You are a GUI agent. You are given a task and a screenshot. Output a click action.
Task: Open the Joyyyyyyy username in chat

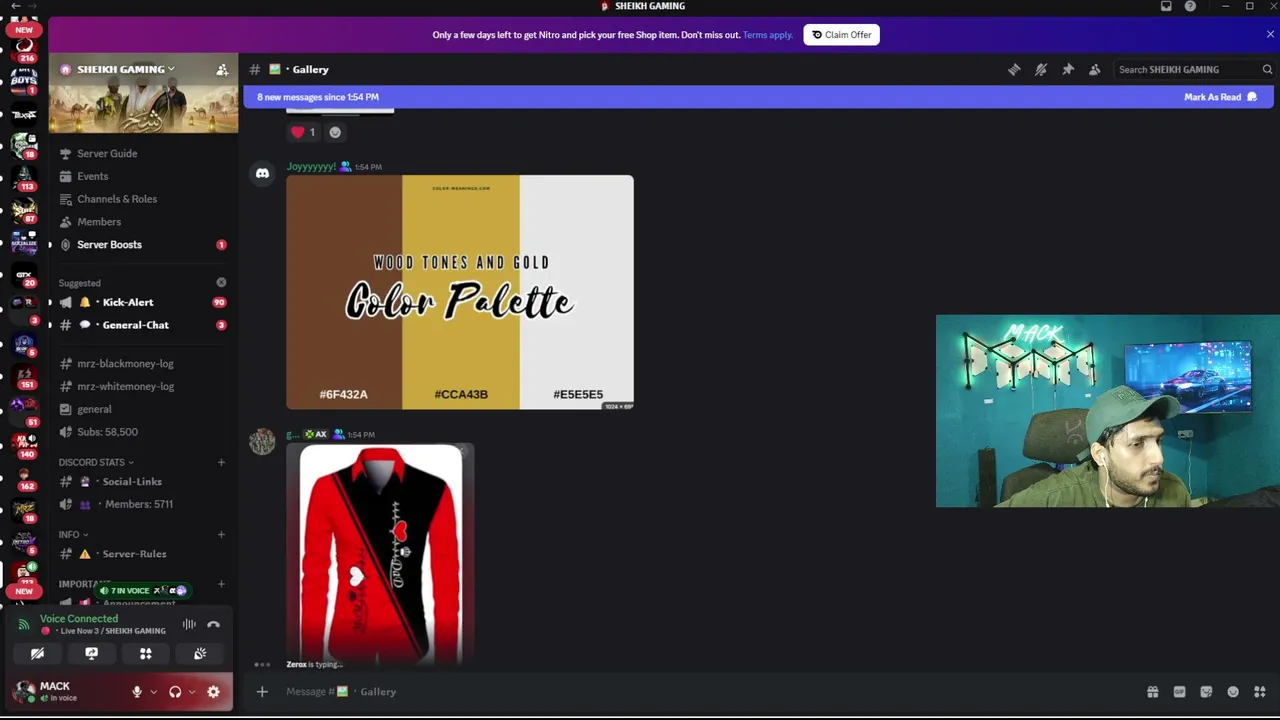(311, 167)
